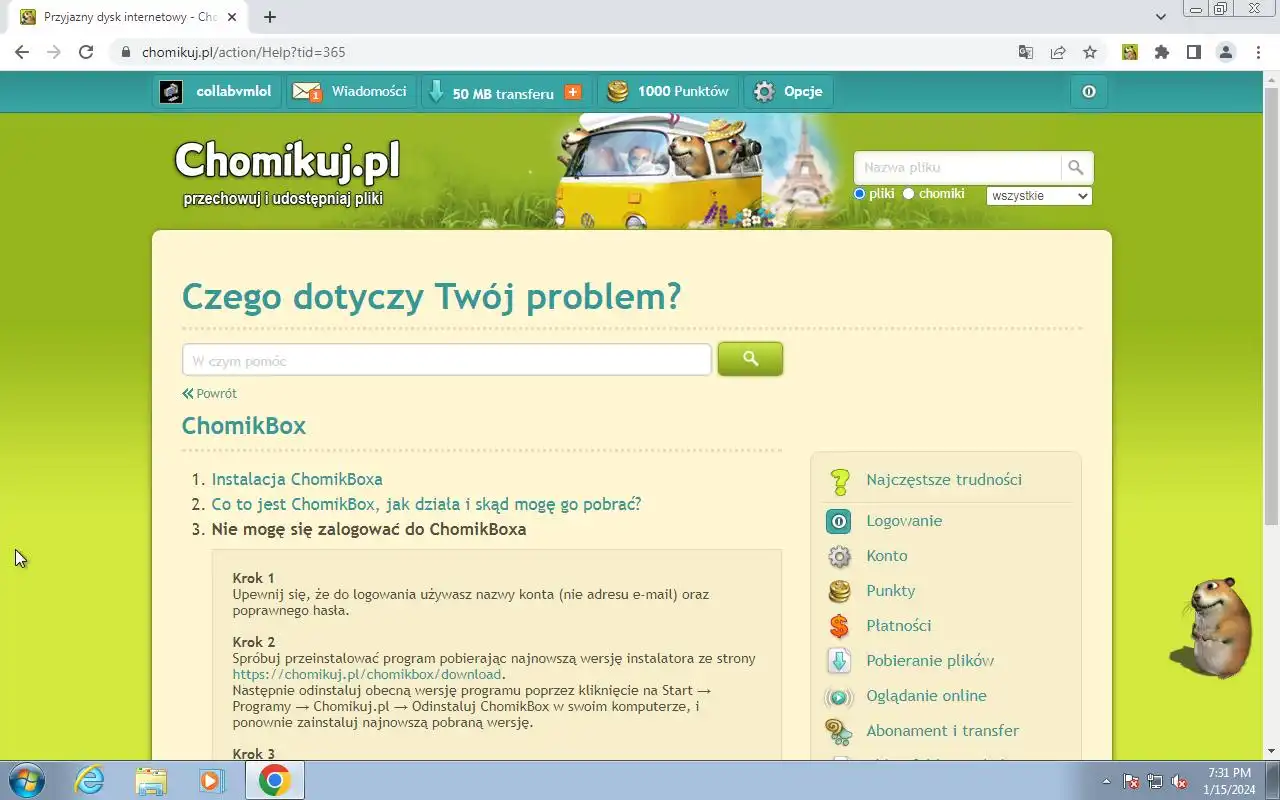Open the Chrome profile avatar
The width and height of the screenshot is (1280, 800).
point(1225,52)
